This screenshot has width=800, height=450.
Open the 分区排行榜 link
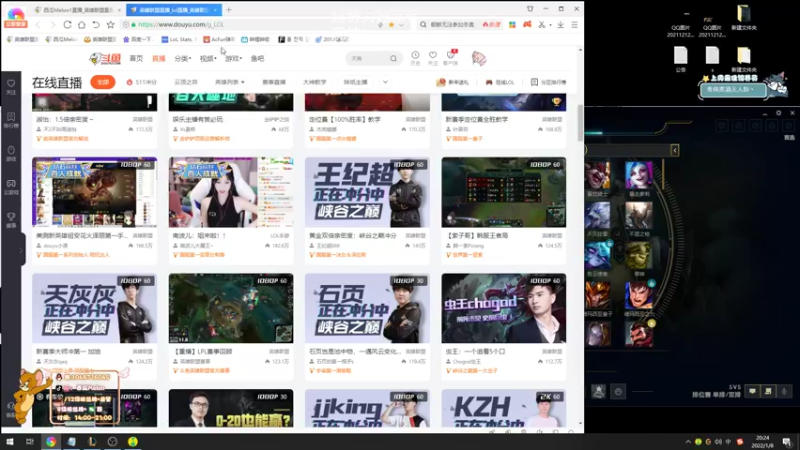[x=548, y=82]
